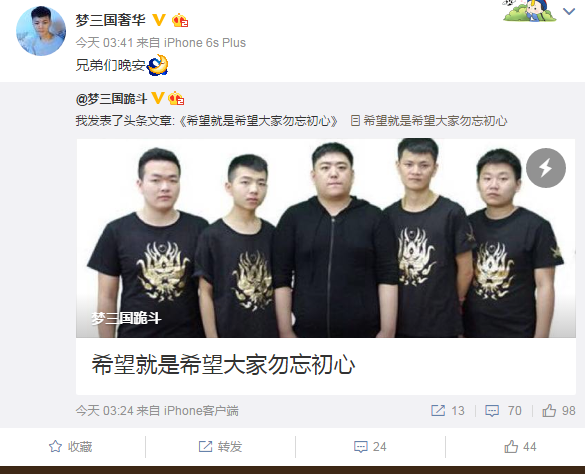Open the article link 日 希望就是希望大家勿忘初心

pos(429,121)
